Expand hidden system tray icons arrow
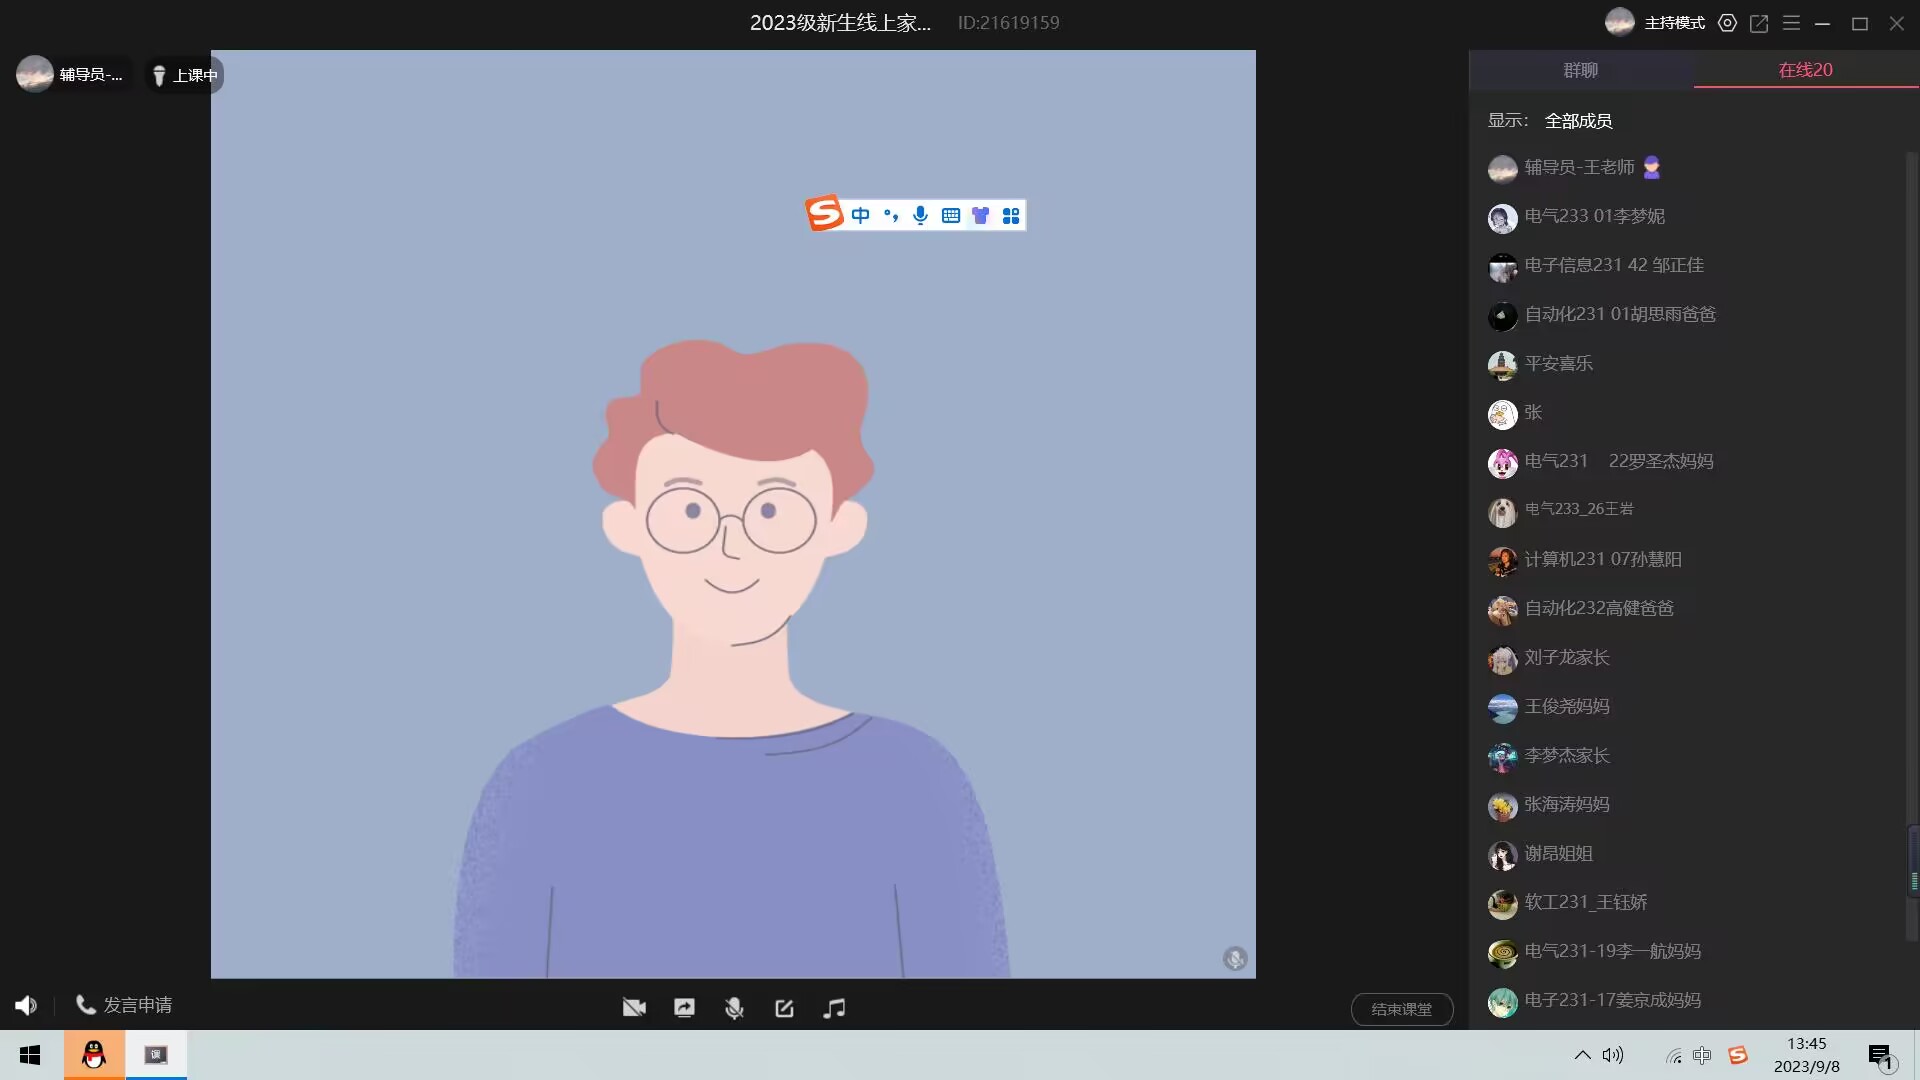Image resolution: width=1920 pixels, height=1080 pixels. point(1582,1055)
